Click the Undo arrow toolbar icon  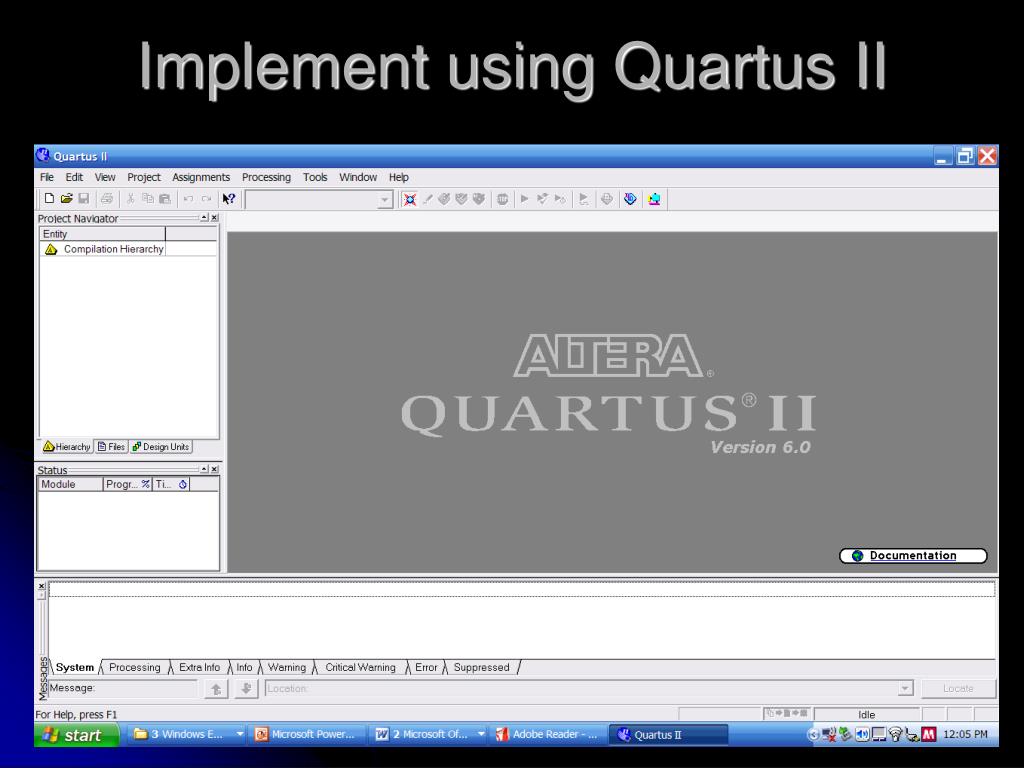[x=188, y=199]
